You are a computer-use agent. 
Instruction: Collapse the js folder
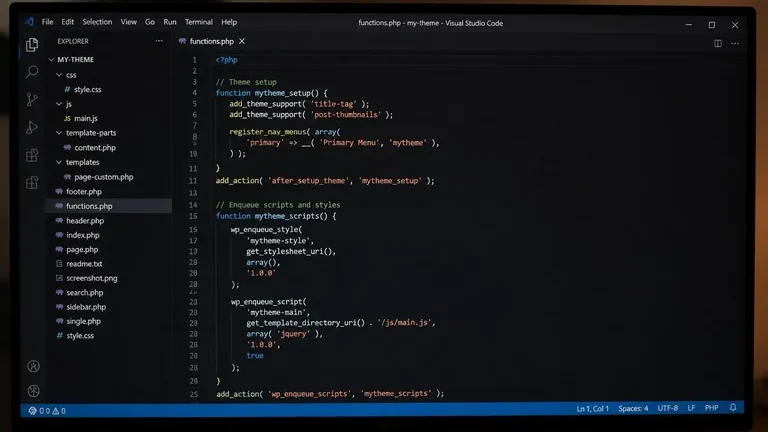(x=59, y=104)
